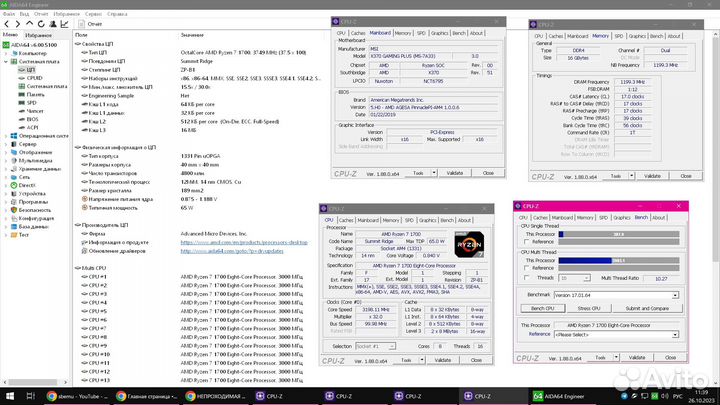Screen dimensions: 720x405
Task: Expand the Операционная система tree node arrow
Action: point(6,136)
